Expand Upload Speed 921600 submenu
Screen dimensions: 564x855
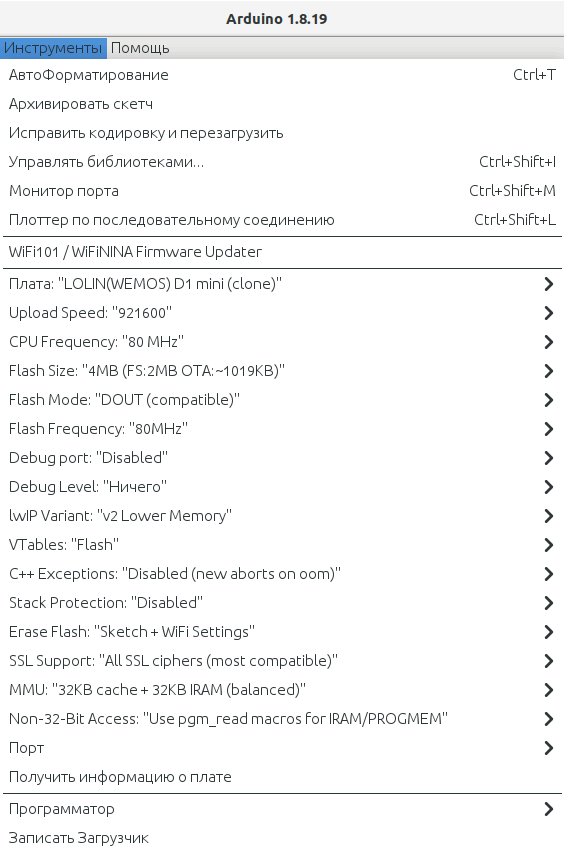coord(282,313)
